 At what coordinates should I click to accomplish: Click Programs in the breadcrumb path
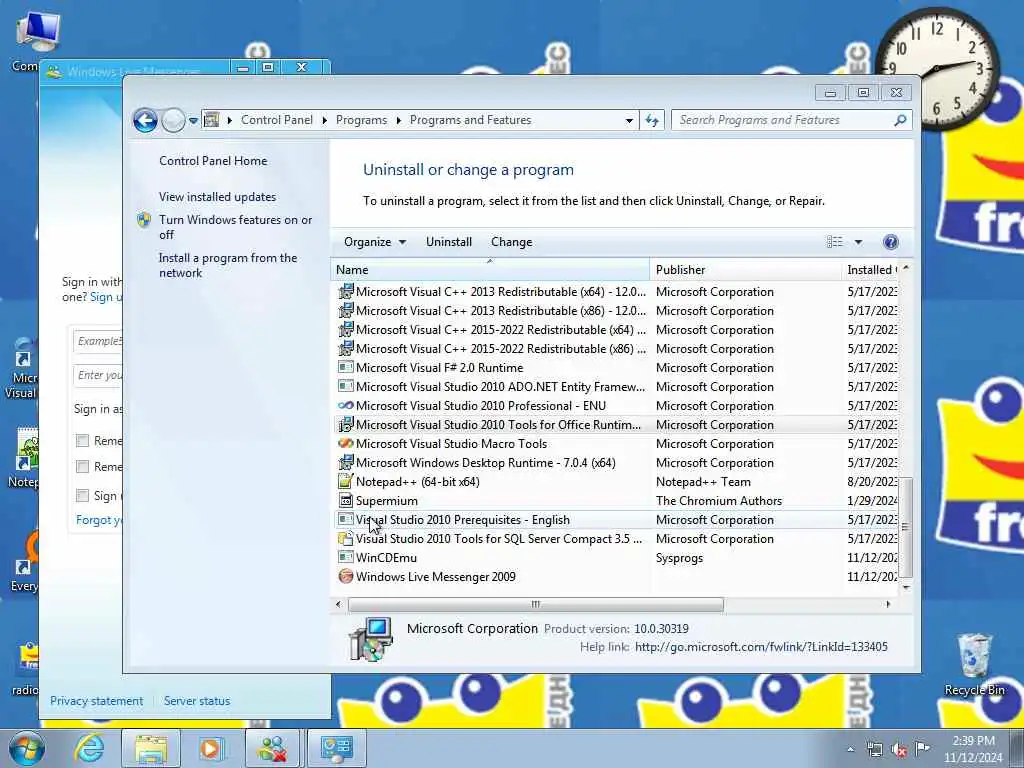coord(361,120)
